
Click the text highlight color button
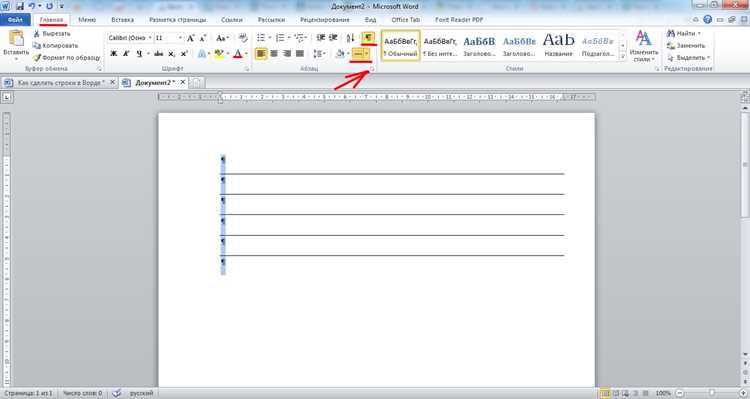[219, 54]
